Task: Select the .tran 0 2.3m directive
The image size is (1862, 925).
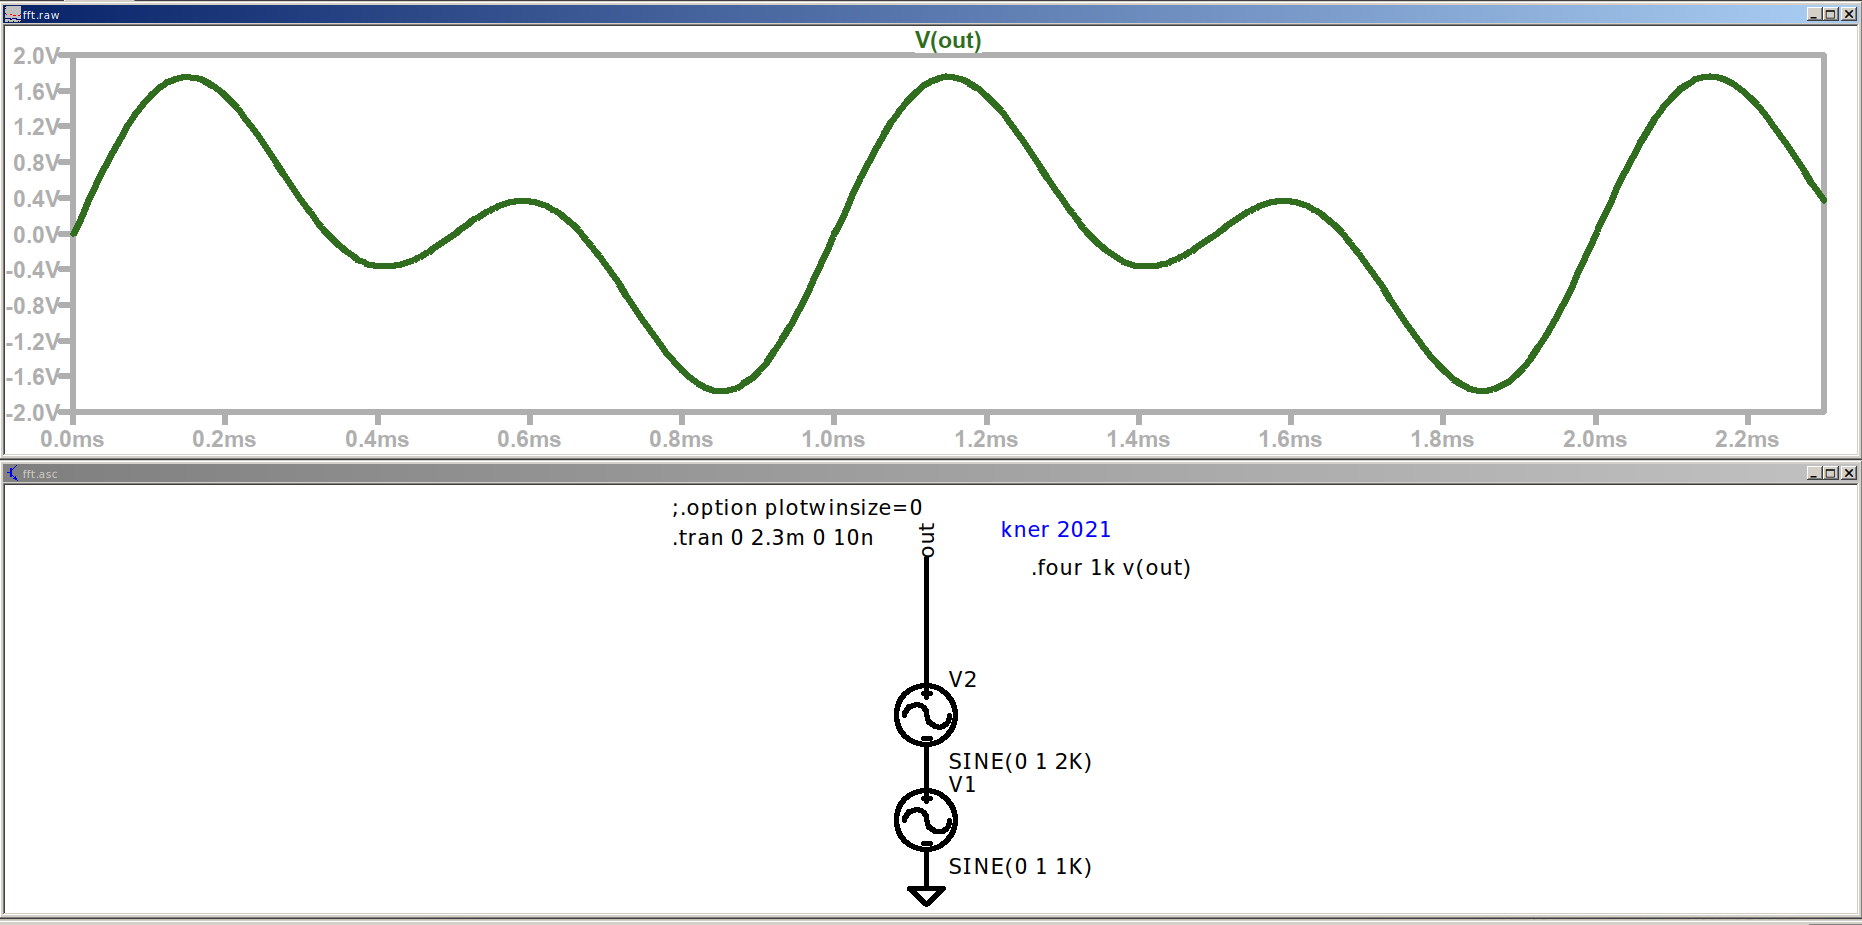Action: (773, 538)
